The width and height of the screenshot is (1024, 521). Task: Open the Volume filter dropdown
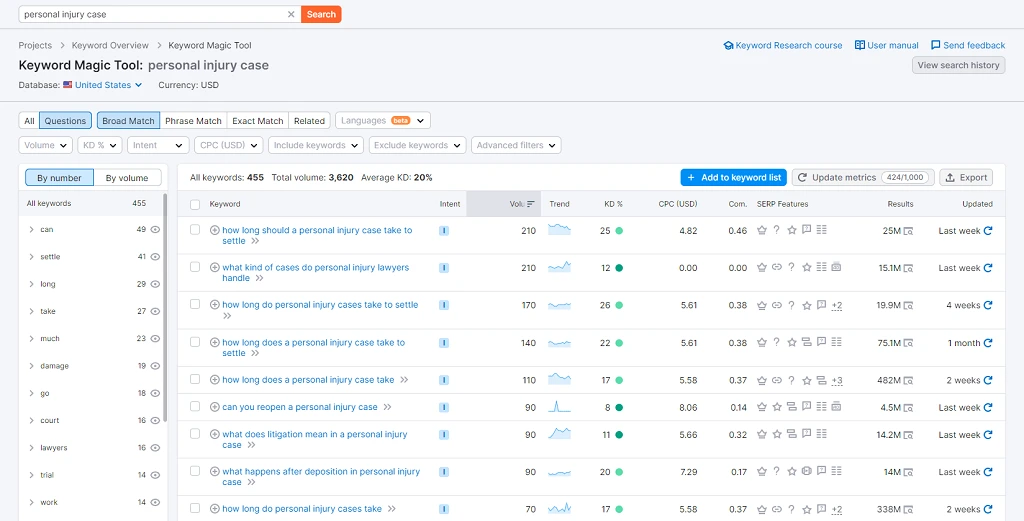tap(45, 145)
